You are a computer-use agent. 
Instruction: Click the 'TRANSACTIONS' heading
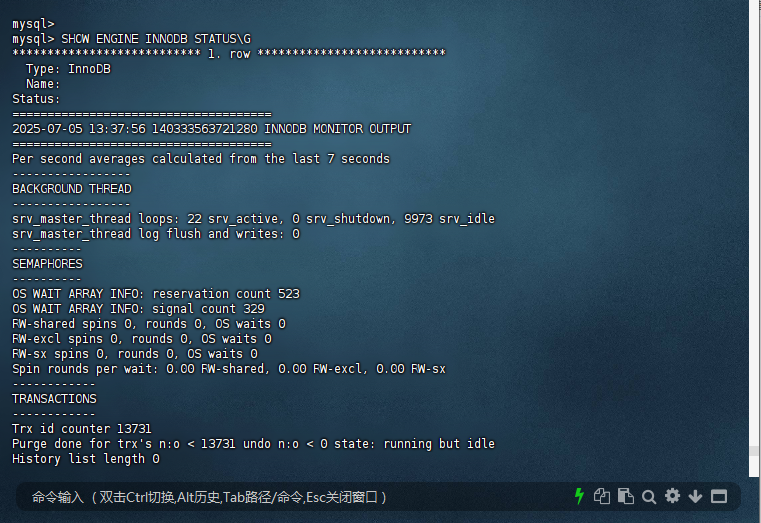(54, 399)
